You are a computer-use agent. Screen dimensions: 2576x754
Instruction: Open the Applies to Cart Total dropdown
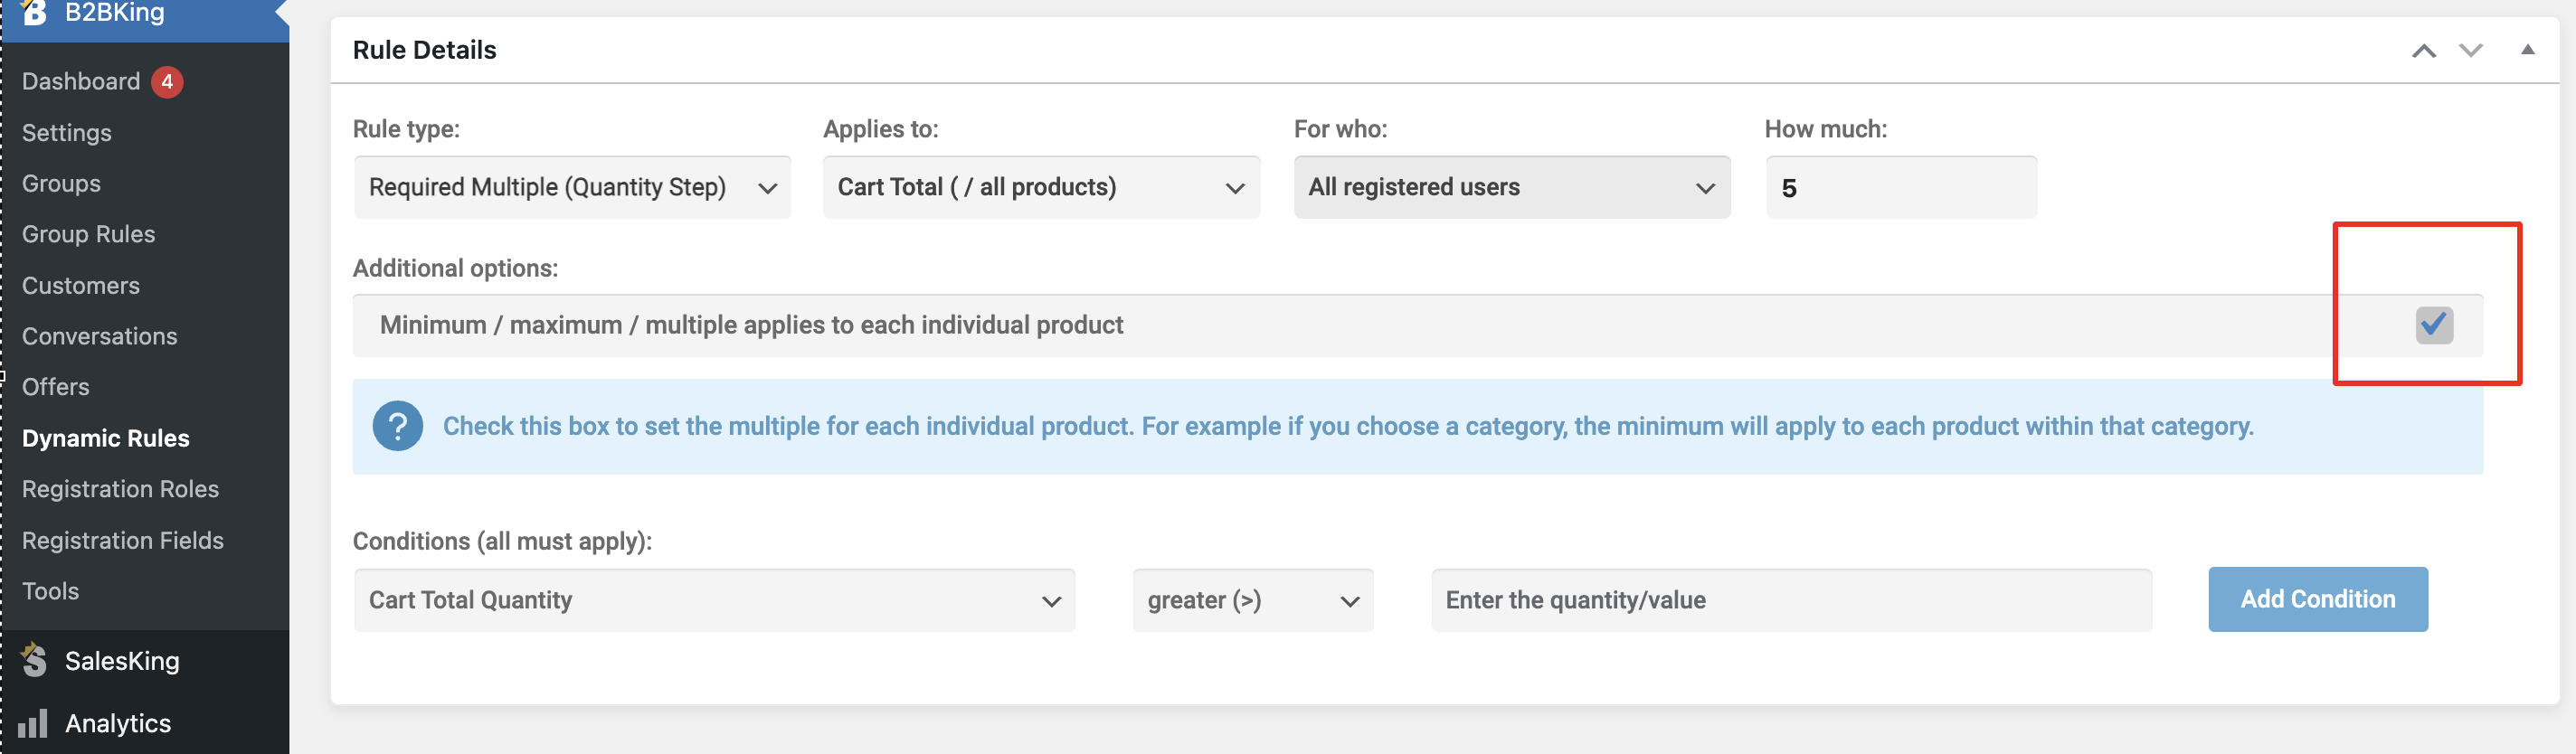point(1041,187)
